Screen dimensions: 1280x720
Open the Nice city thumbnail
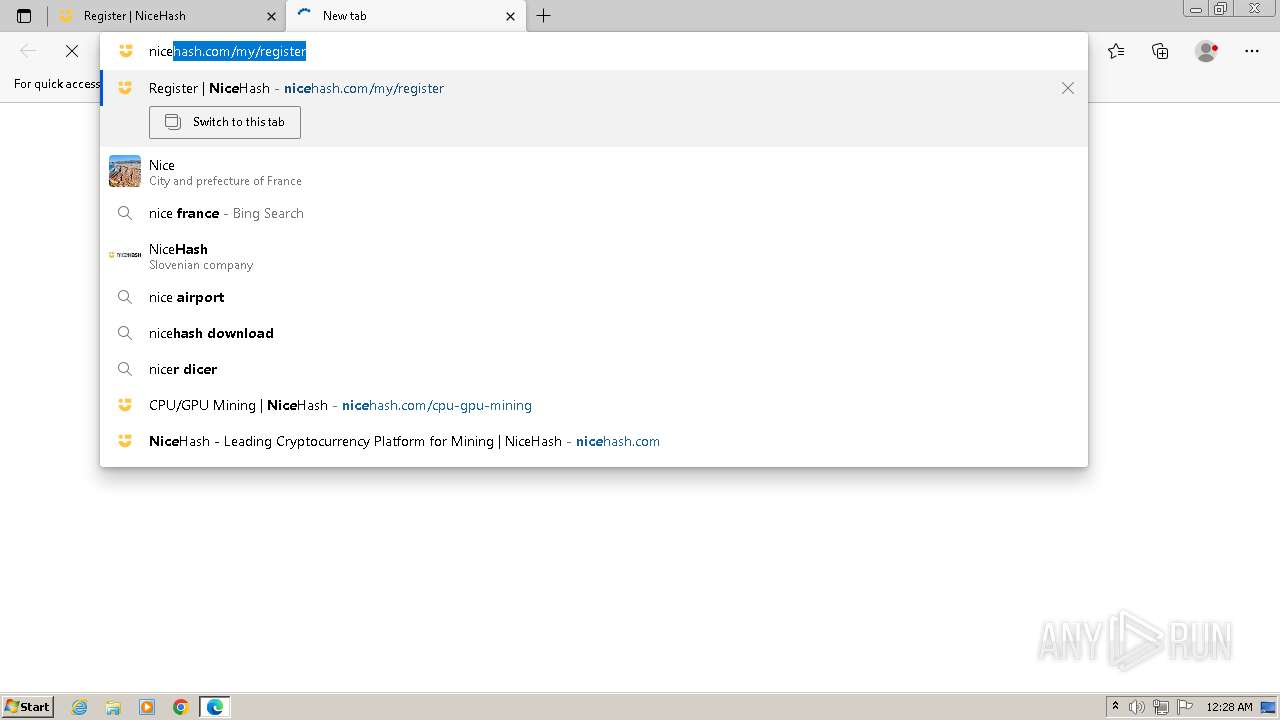[x=125, y=171]
